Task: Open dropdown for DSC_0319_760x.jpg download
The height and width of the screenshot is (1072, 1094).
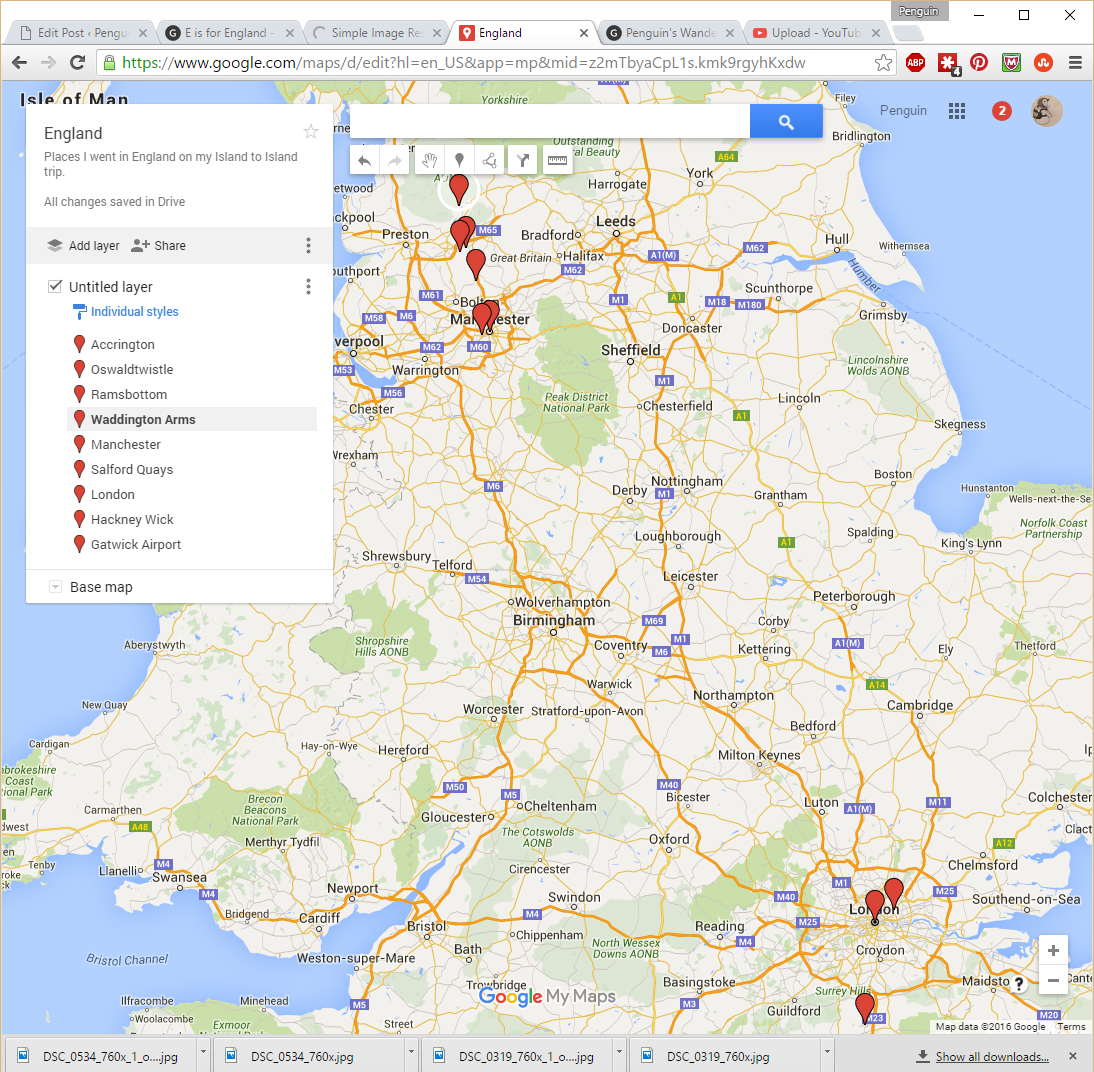Action: coord(827,1053)
